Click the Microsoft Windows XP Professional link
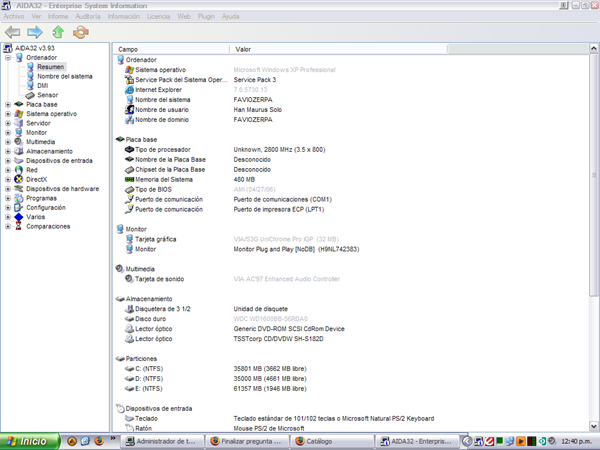Viewport: 600px width, 450px height. click(284, 70)
